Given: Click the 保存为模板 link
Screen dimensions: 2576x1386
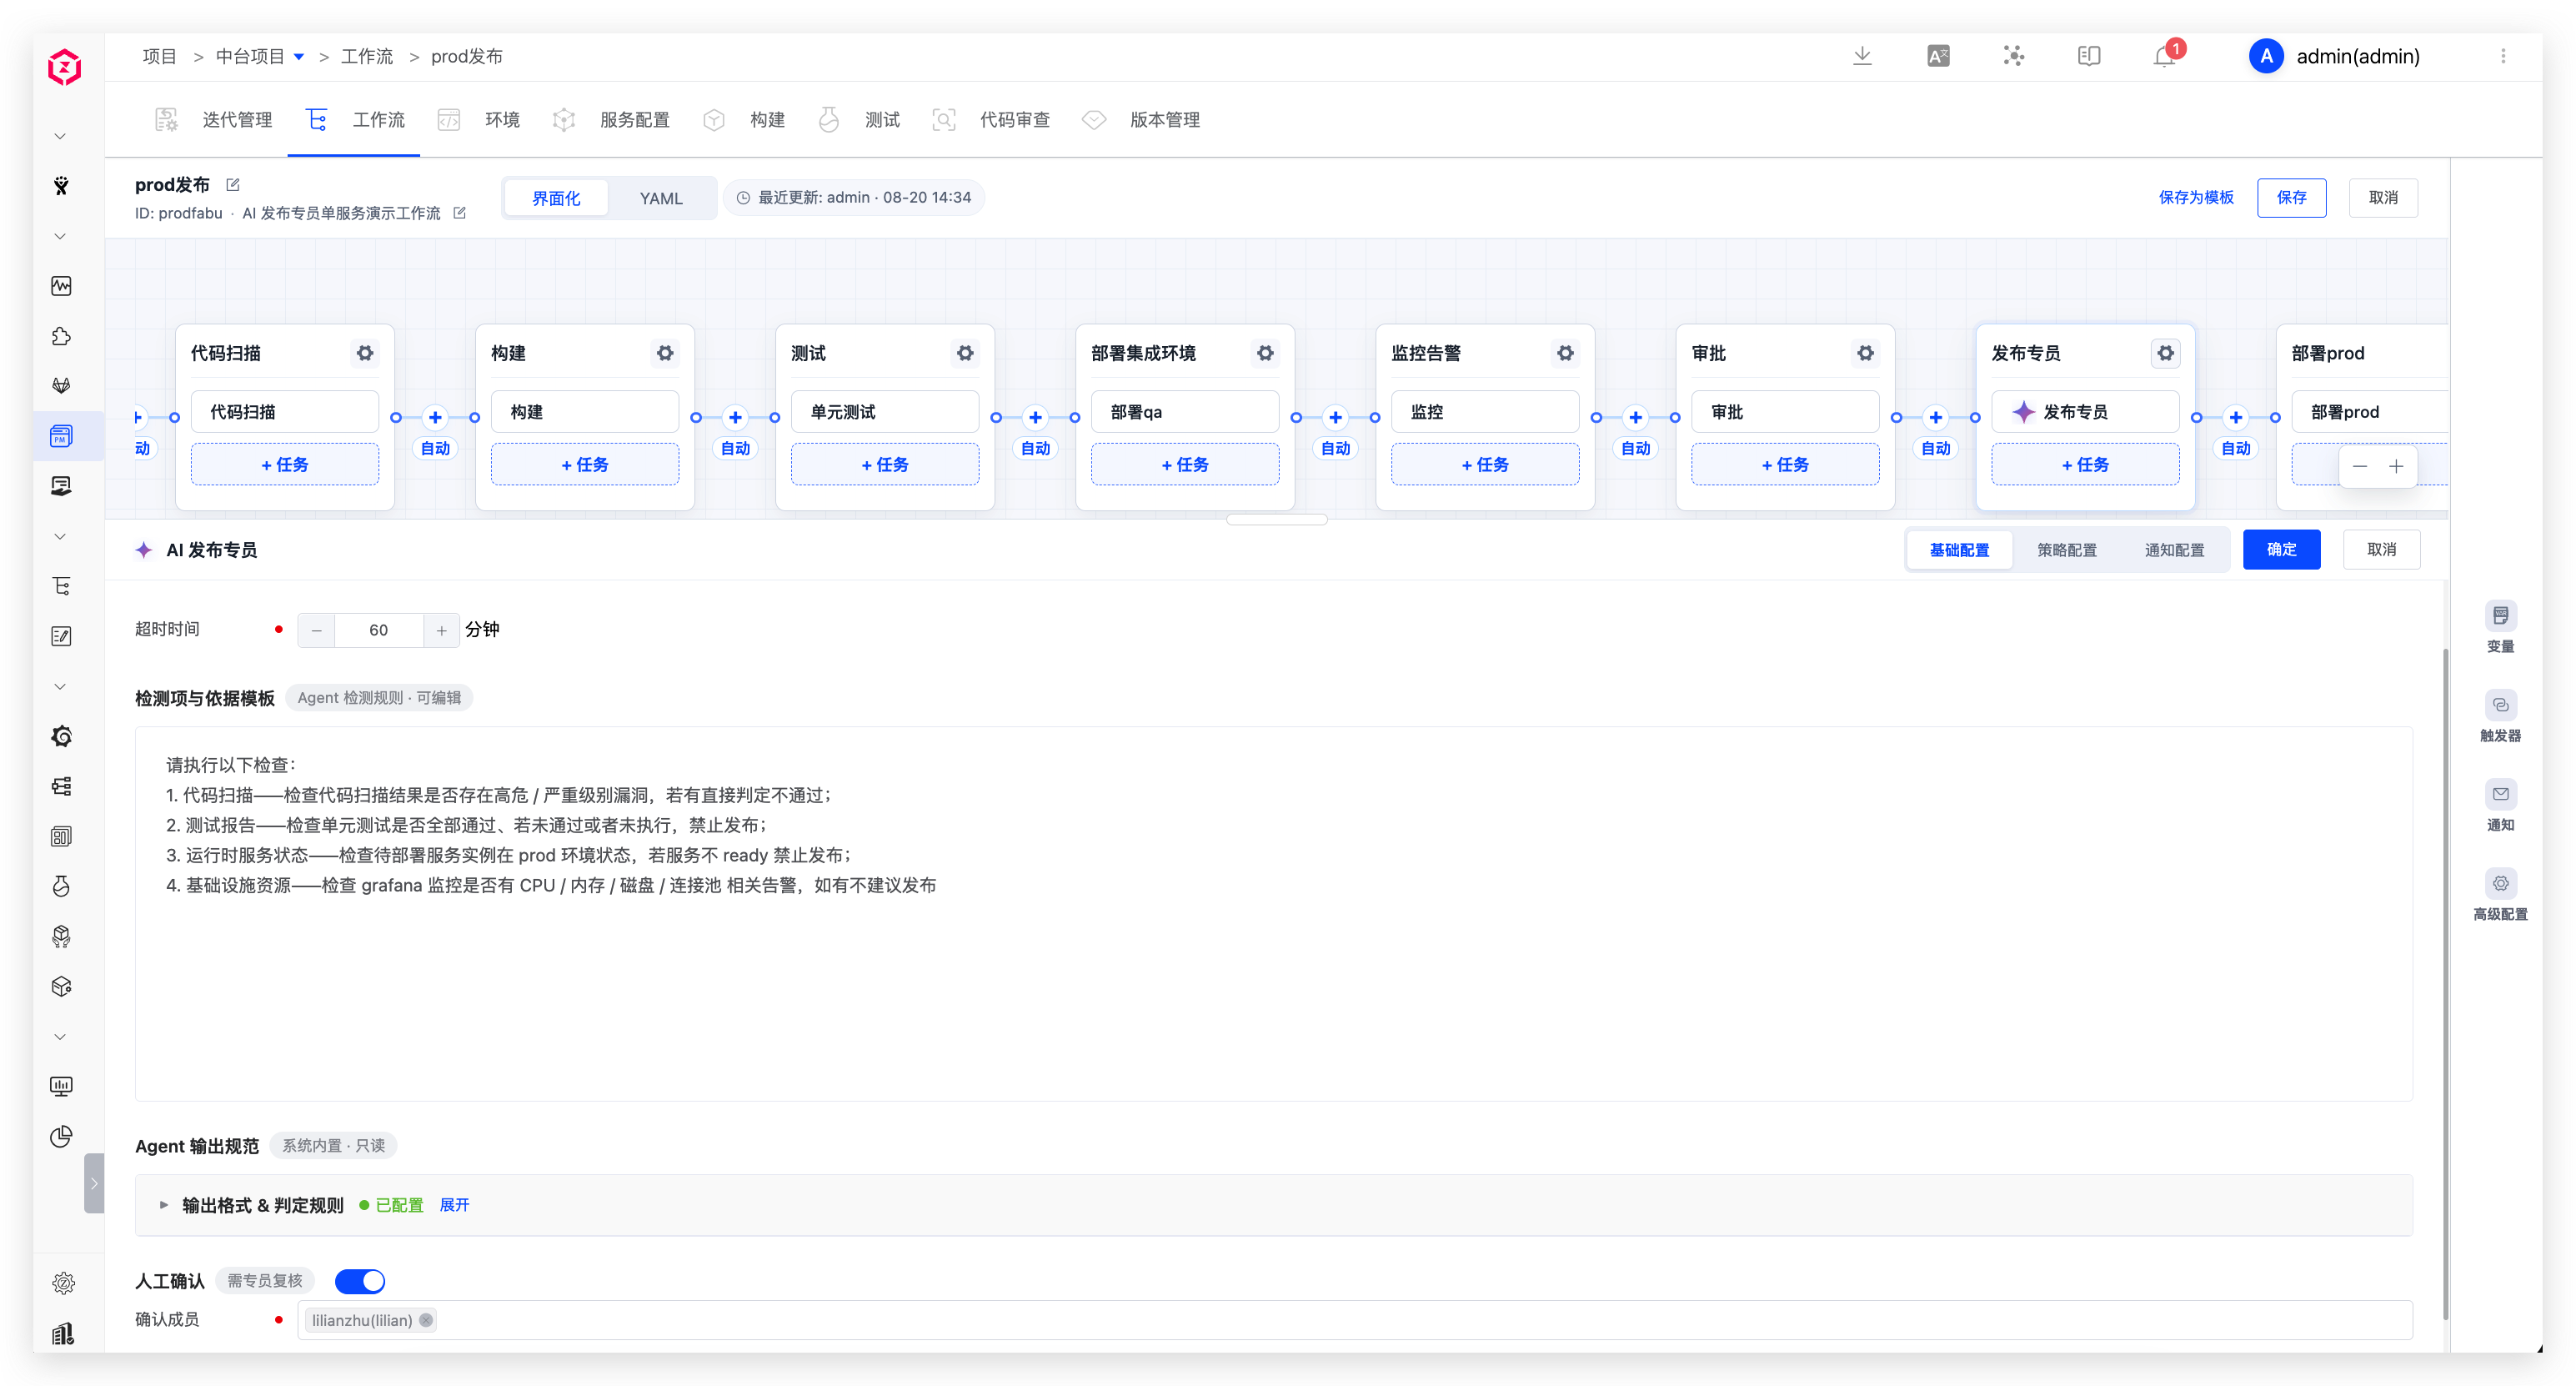Looking at the screenshot, I should (x=2196, y=197).
